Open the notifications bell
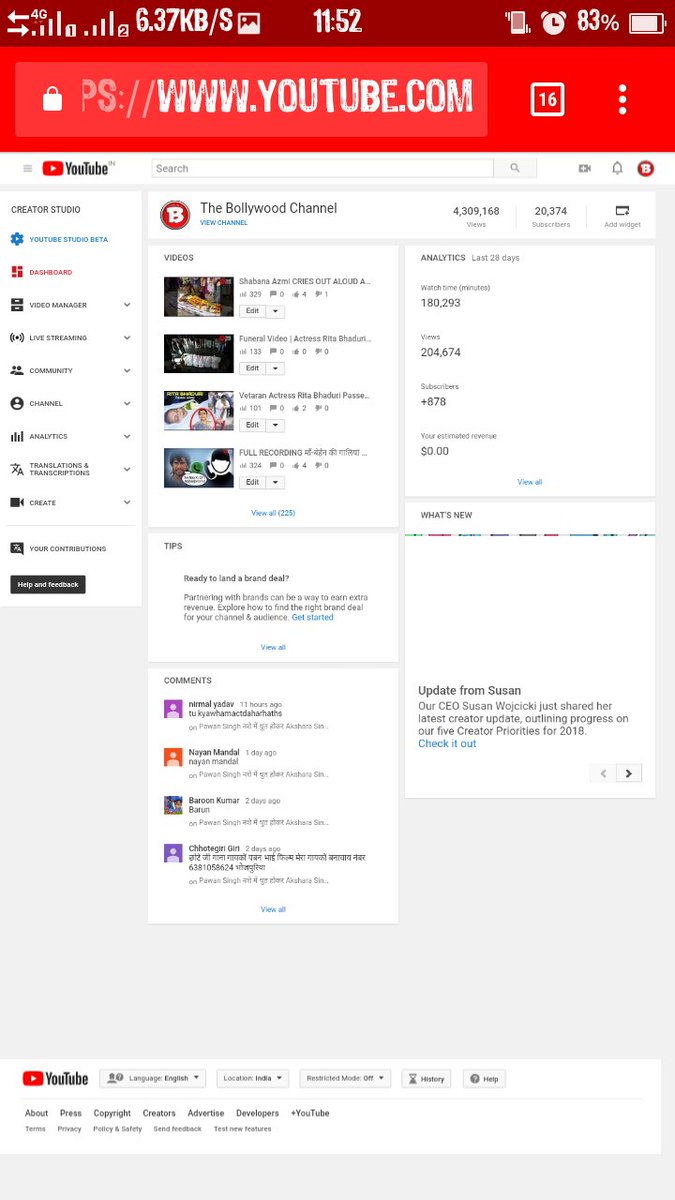 pyautogui.click(x=617, y=168)
